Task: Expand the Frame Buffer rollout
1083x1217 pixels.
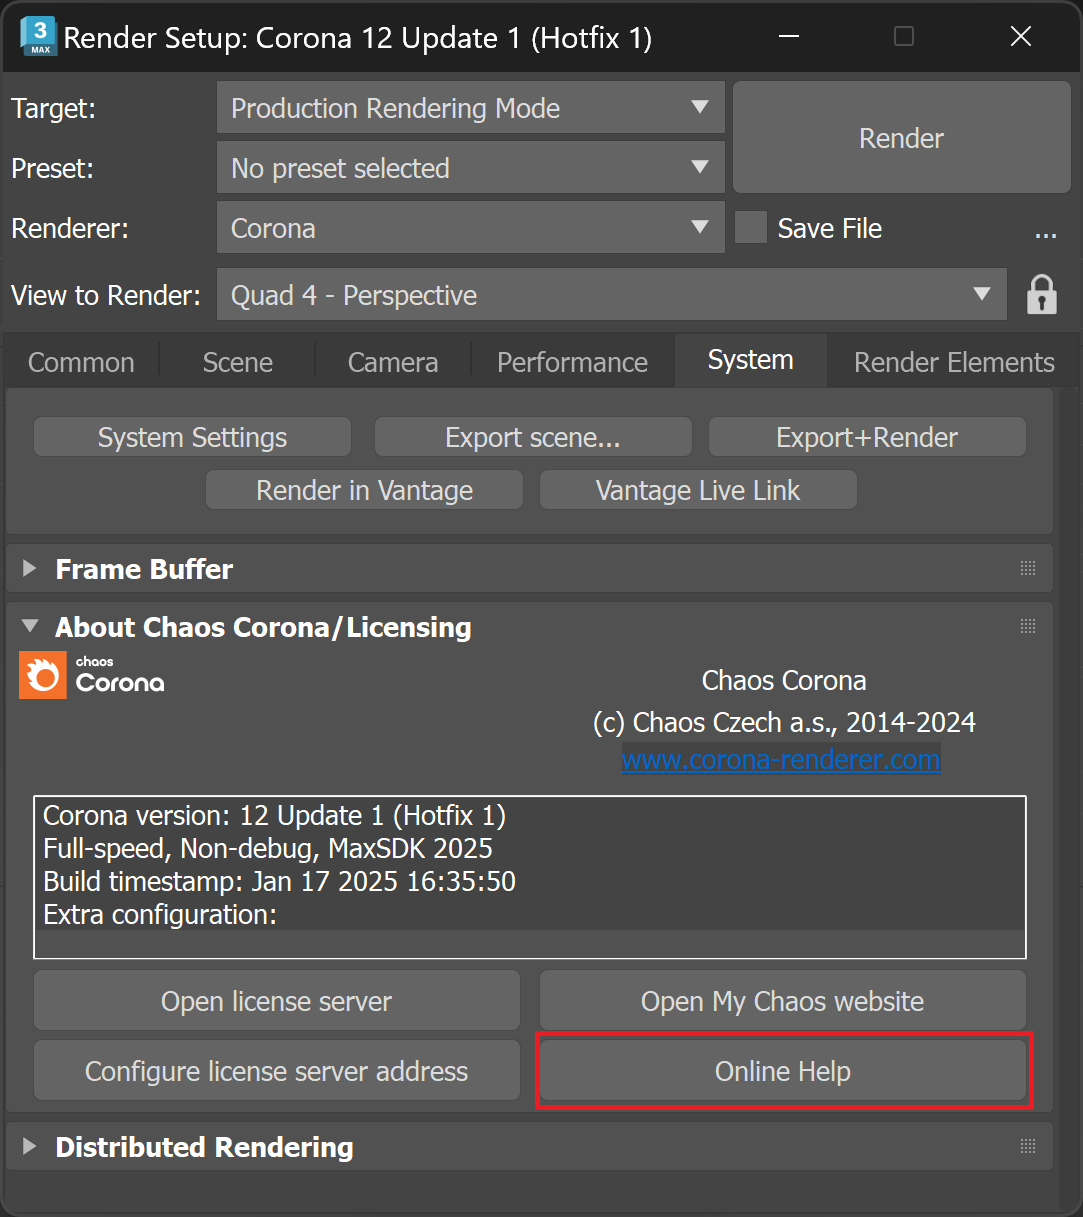Action: click(x=30, y=568)
